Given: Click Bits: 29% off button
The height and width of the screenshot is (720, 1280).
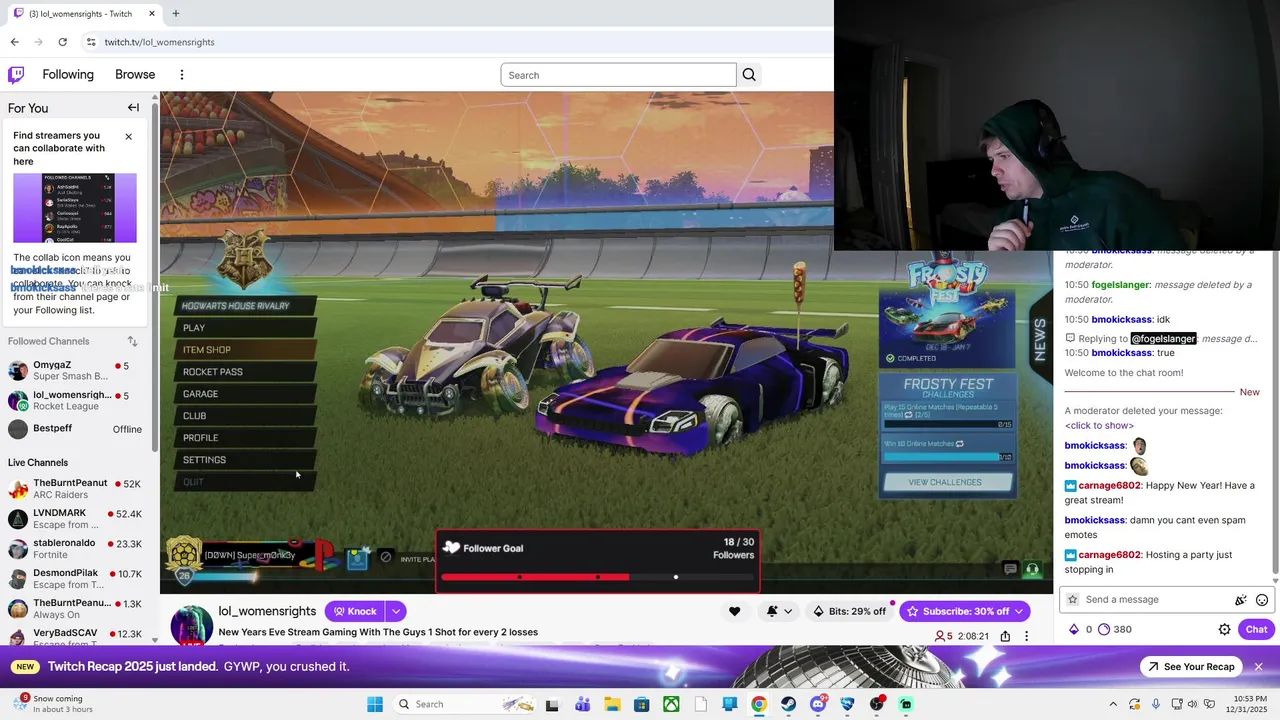Looking at the screenshot, I should [x=849, y=611].
